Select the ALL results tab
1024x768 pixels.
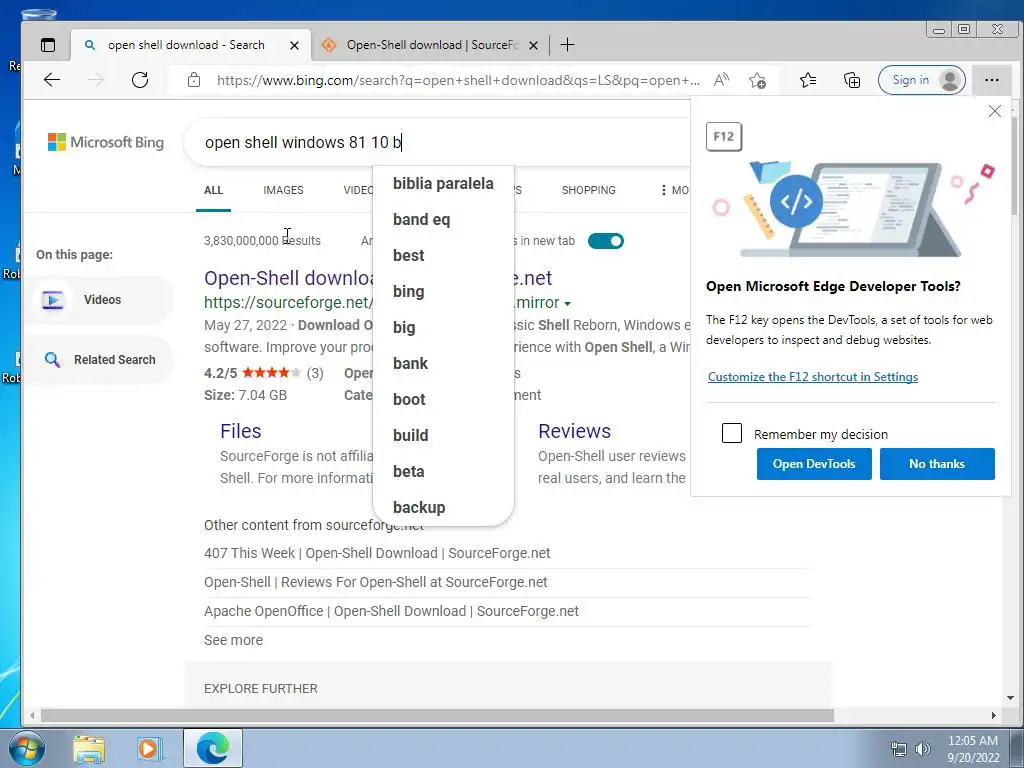tap(214, 190)
